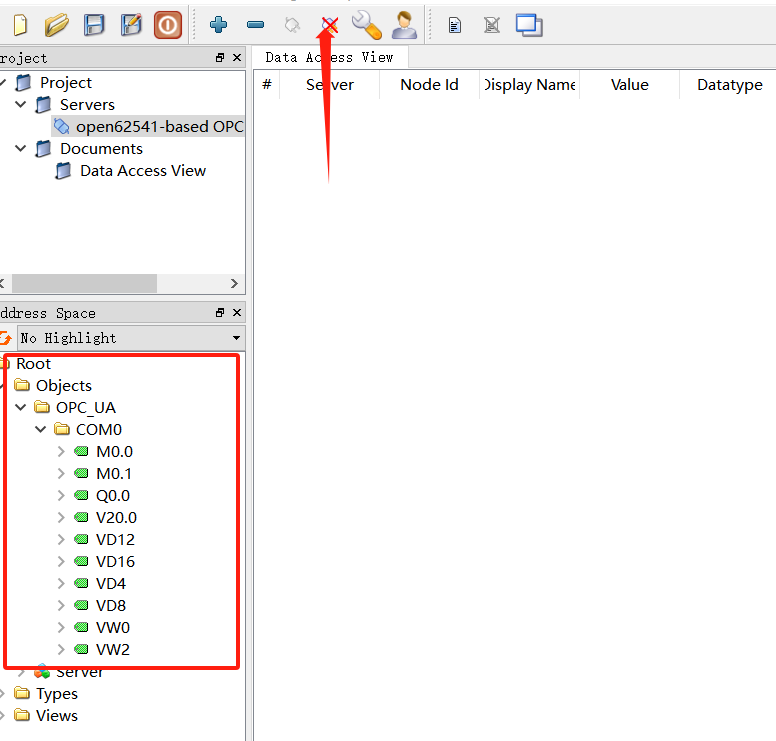Sort by the Value column header
The width and height of the screenshot is (776, 741).
[630, 85]
